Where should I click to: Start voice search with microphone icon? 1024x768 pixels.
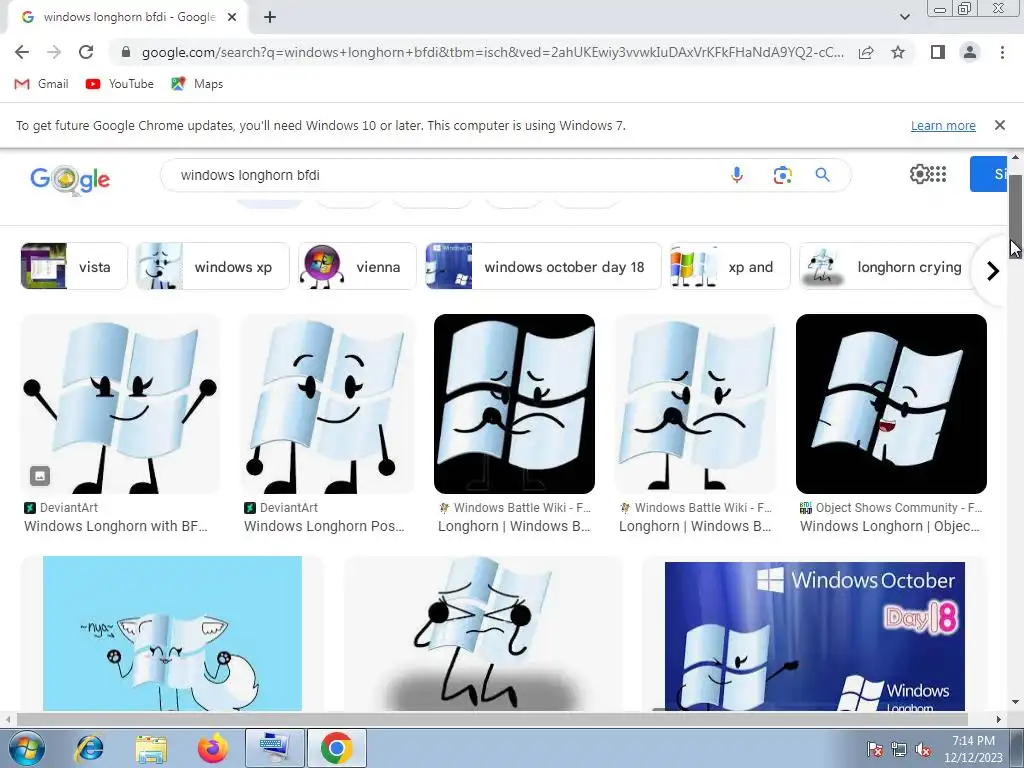click(x=737, y=175)
